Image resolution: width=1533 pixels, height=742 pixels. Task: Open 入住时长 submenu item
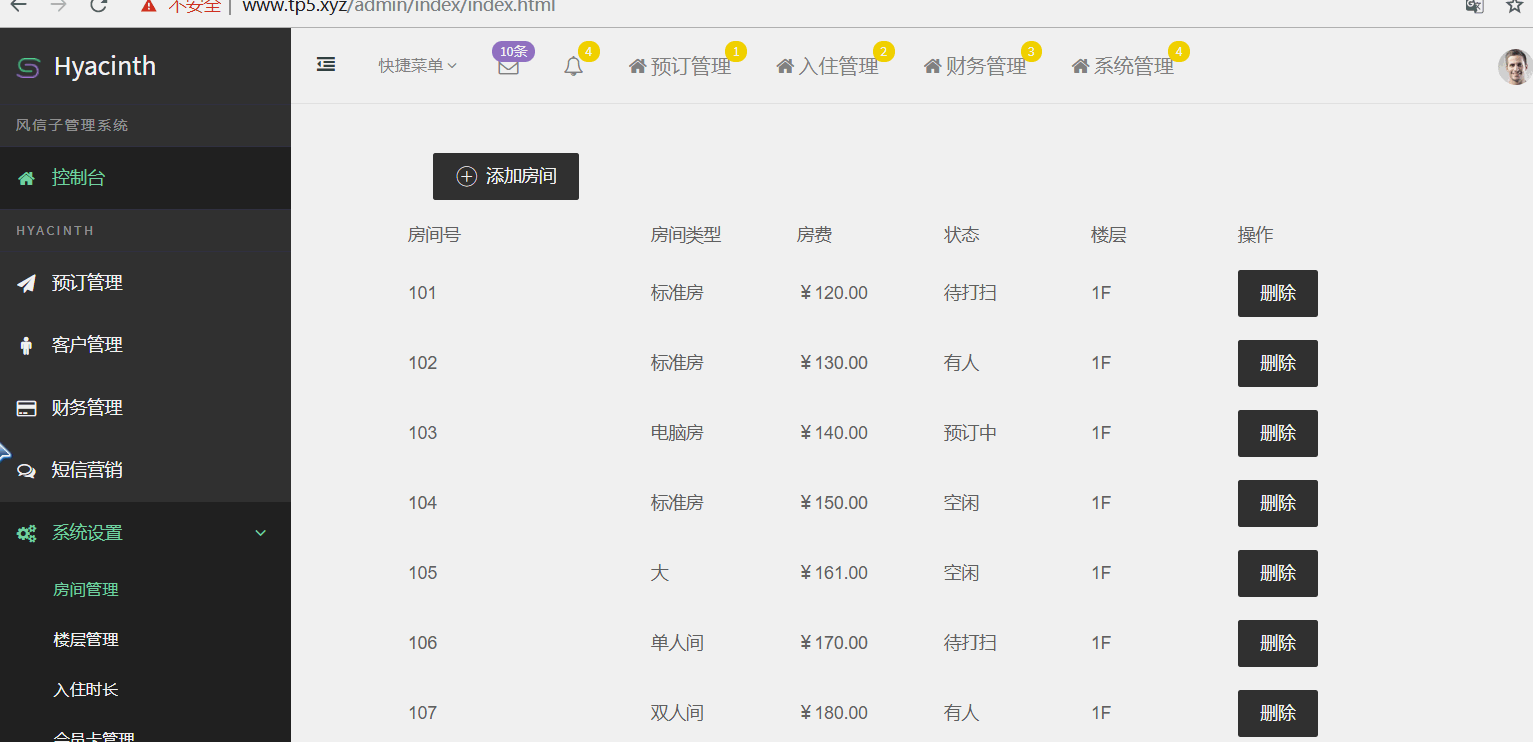point(86,690)
